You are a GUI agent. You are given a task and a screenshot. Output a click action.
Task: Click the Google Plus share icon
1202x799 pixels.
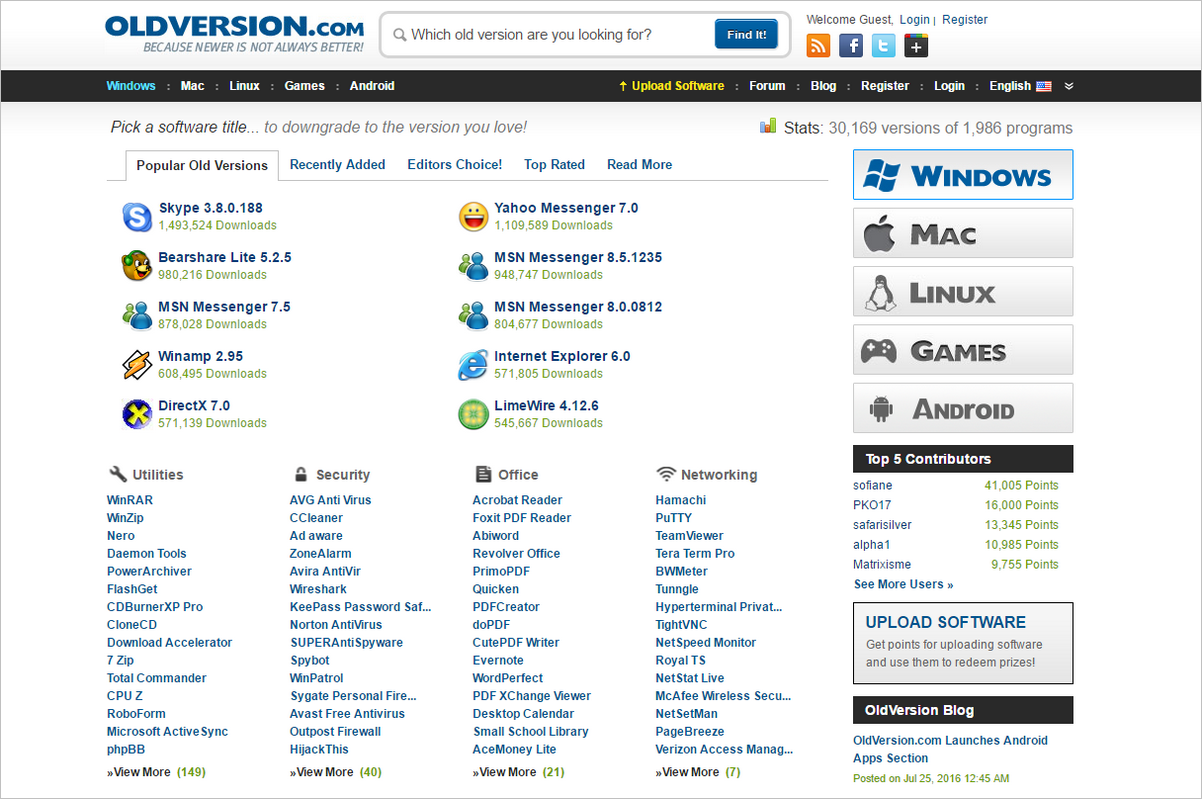pos(916,45)
